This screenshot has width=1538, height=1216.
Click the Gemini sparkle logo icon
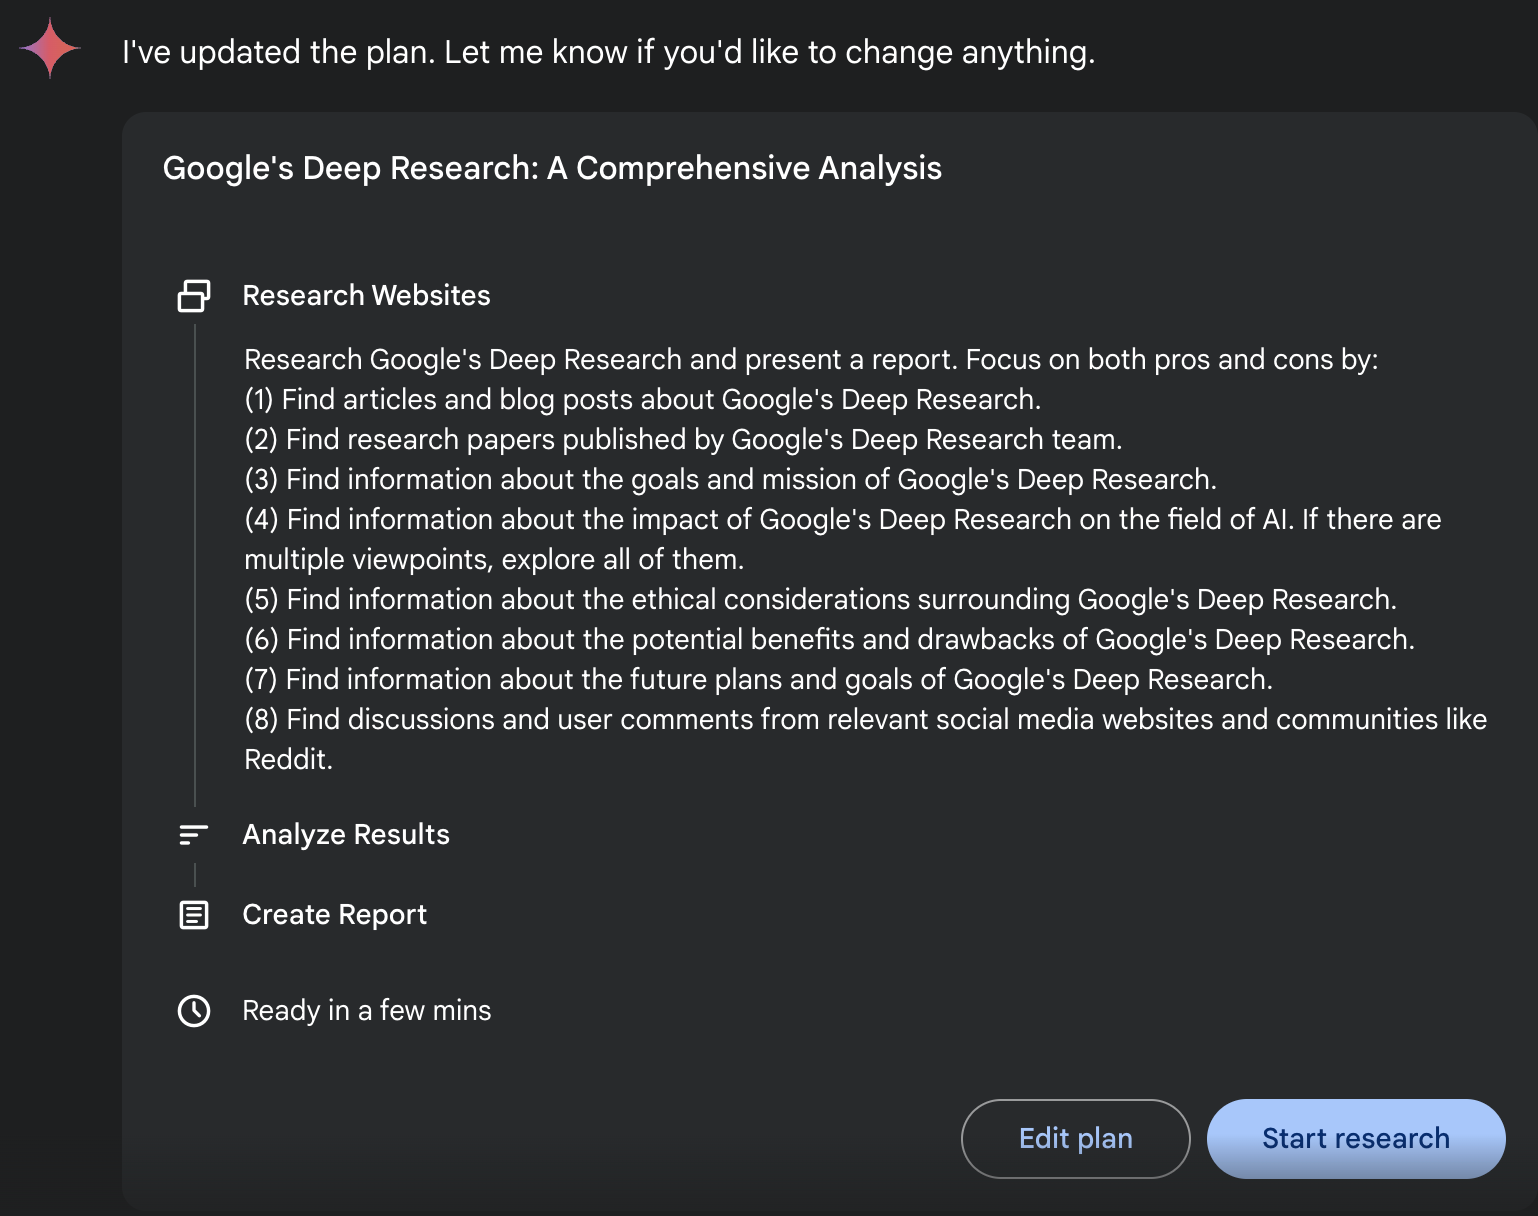click(50, 48)
